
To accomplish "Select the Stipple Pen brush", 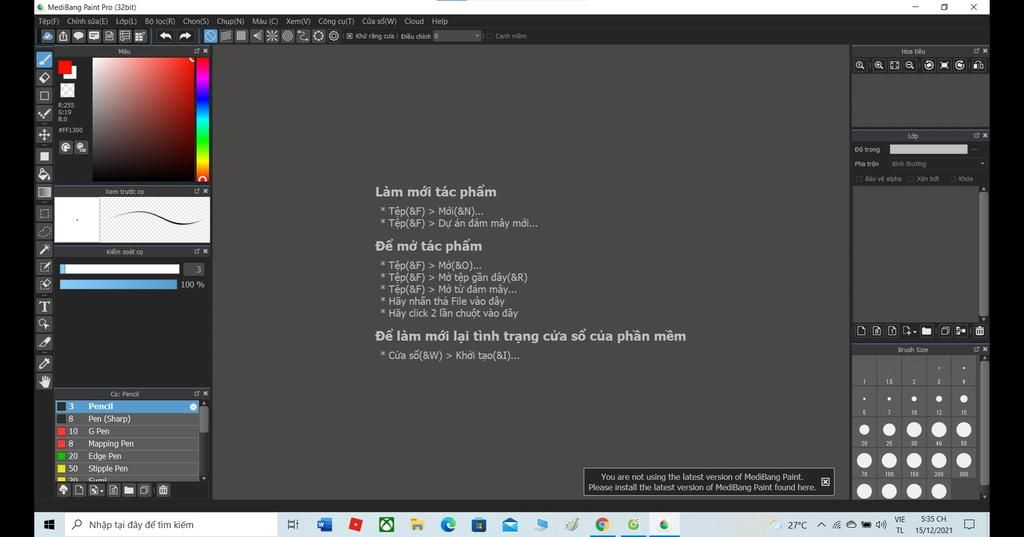I will tap(127, 468).
